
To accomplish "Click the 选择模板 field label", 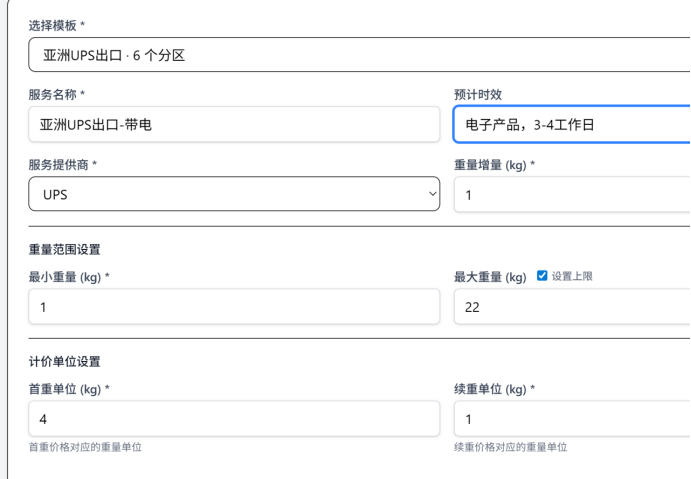I will 57,22.
